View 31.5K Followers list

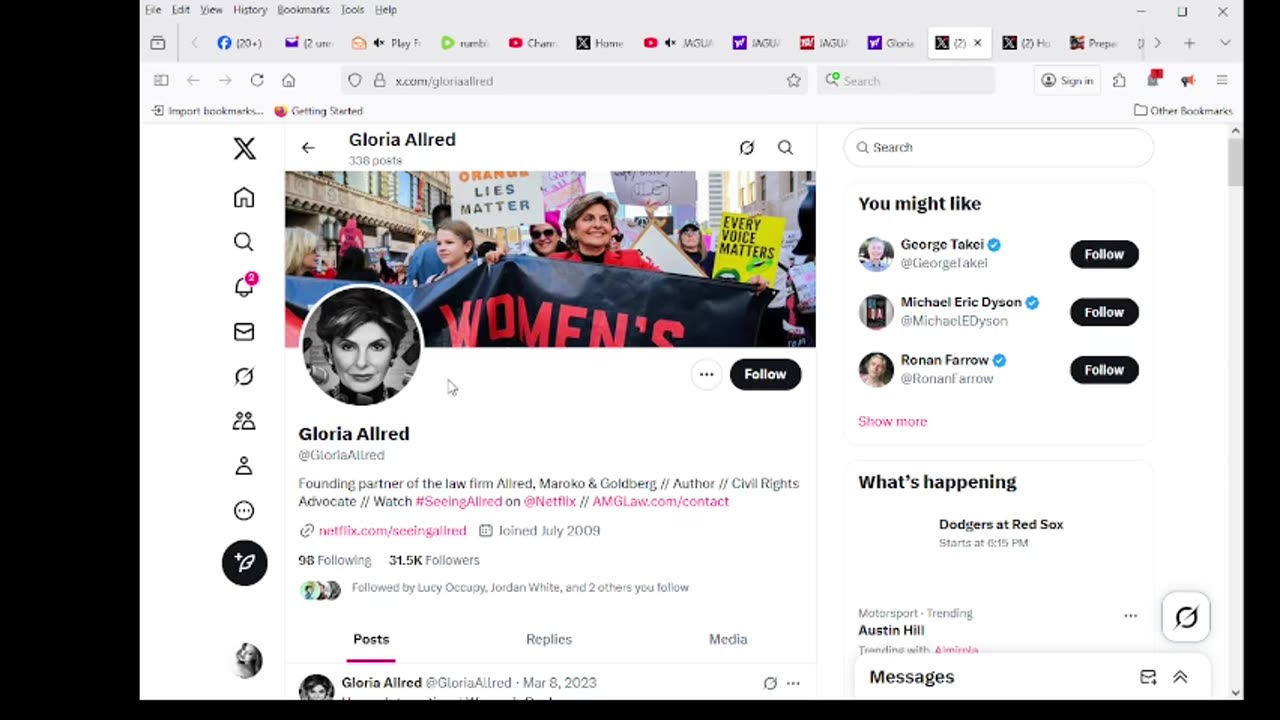tap(434, 560)
